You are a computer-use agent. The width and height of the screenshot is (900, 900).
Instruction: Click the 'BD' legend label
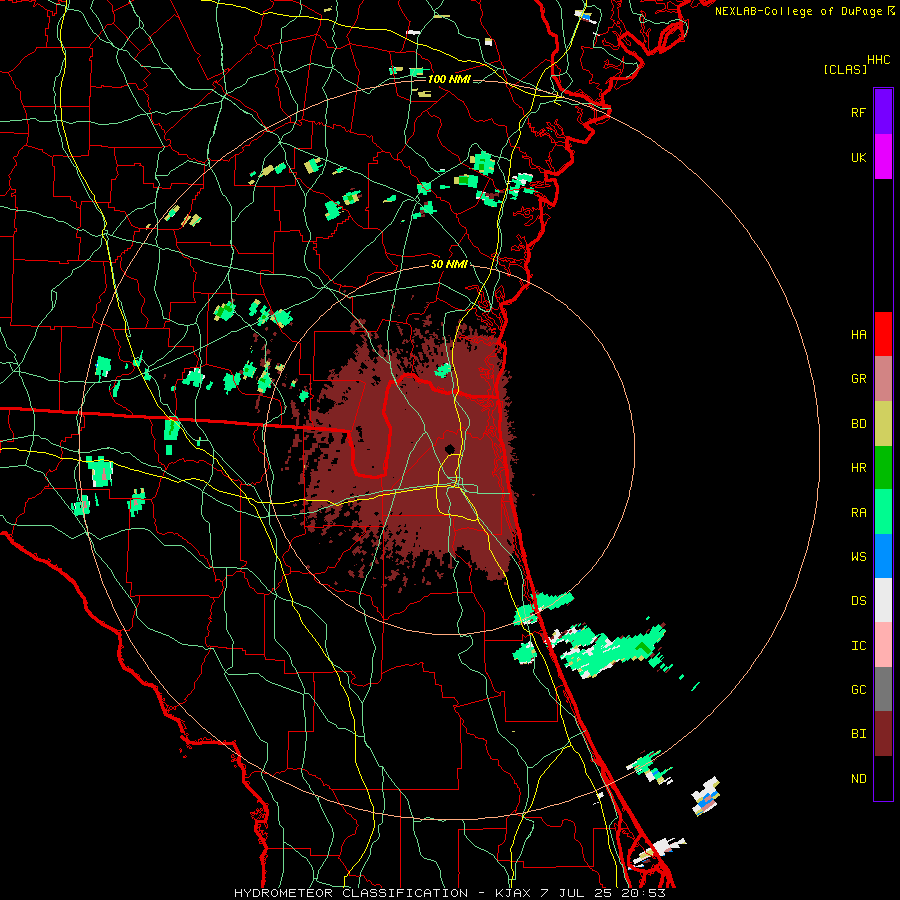[858, 424]
